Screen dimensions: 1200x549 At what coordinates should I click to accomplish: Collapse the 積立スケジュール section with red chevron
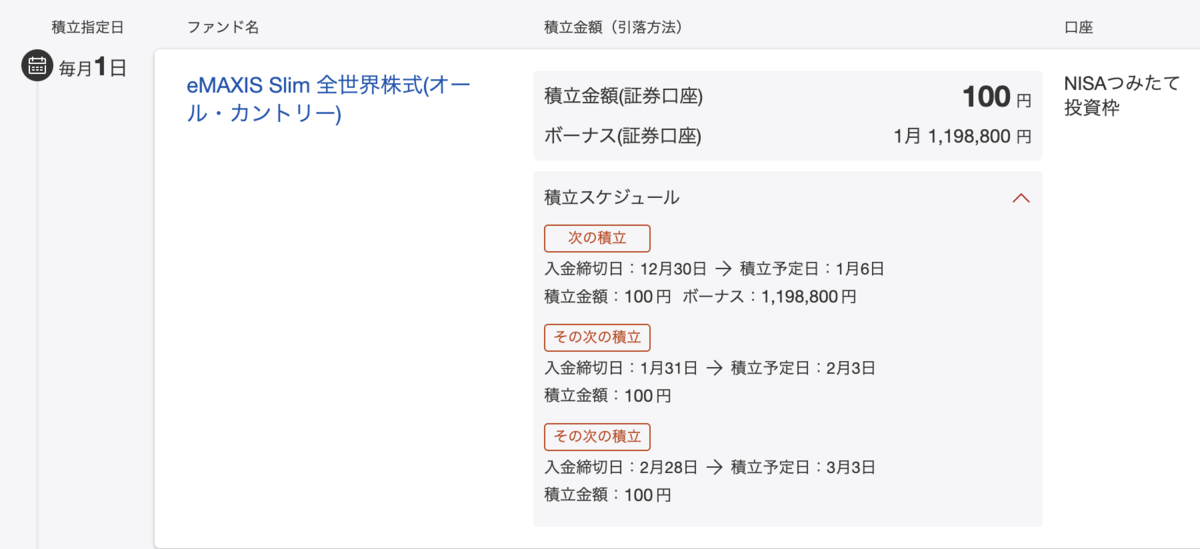(1020, 198)
